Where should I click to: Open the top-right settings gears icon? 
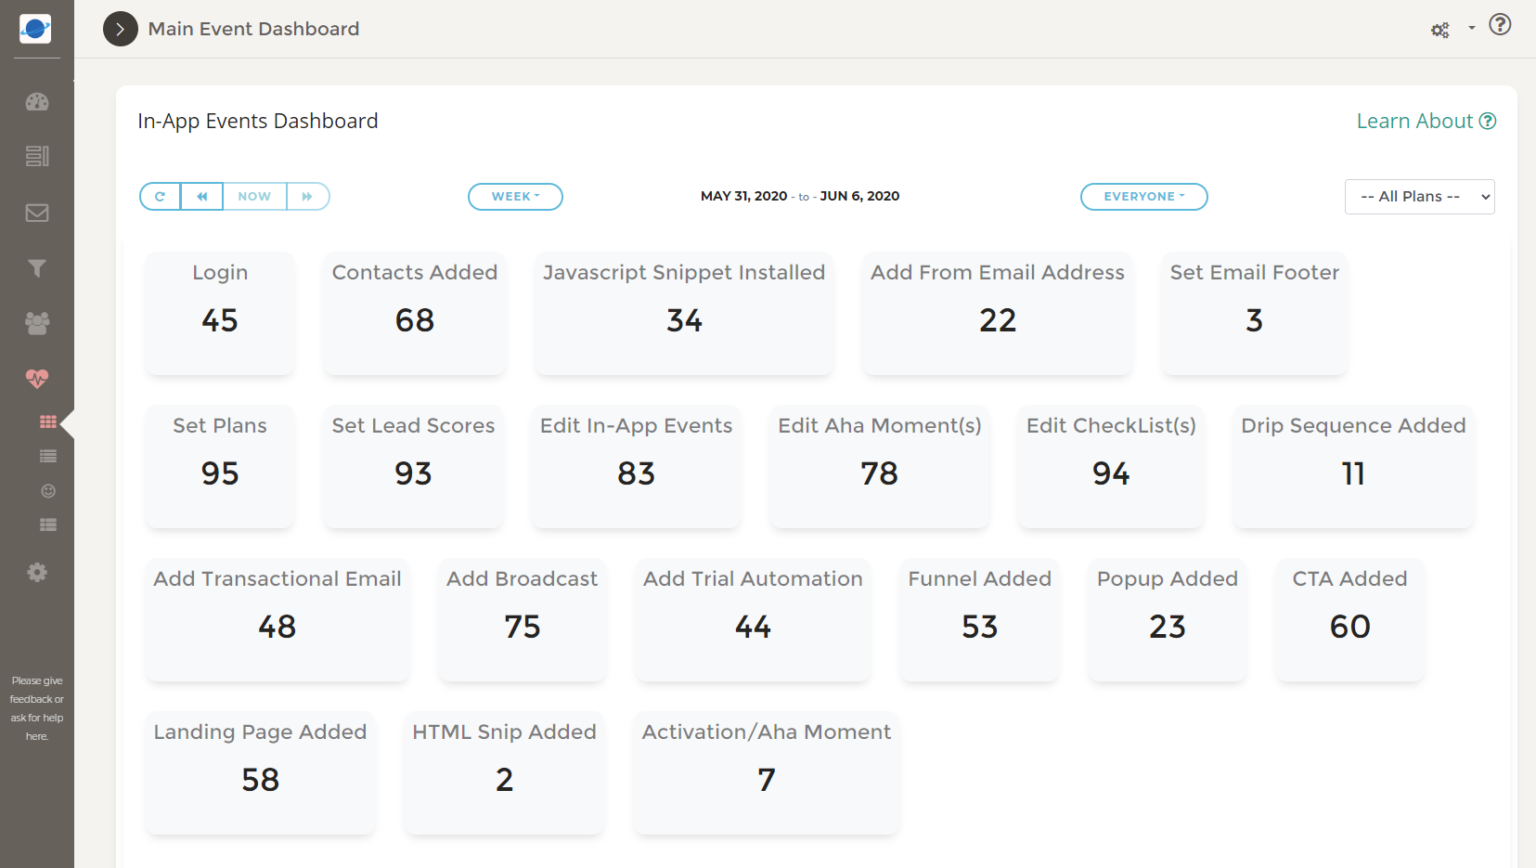click(x=1440, y=30)
